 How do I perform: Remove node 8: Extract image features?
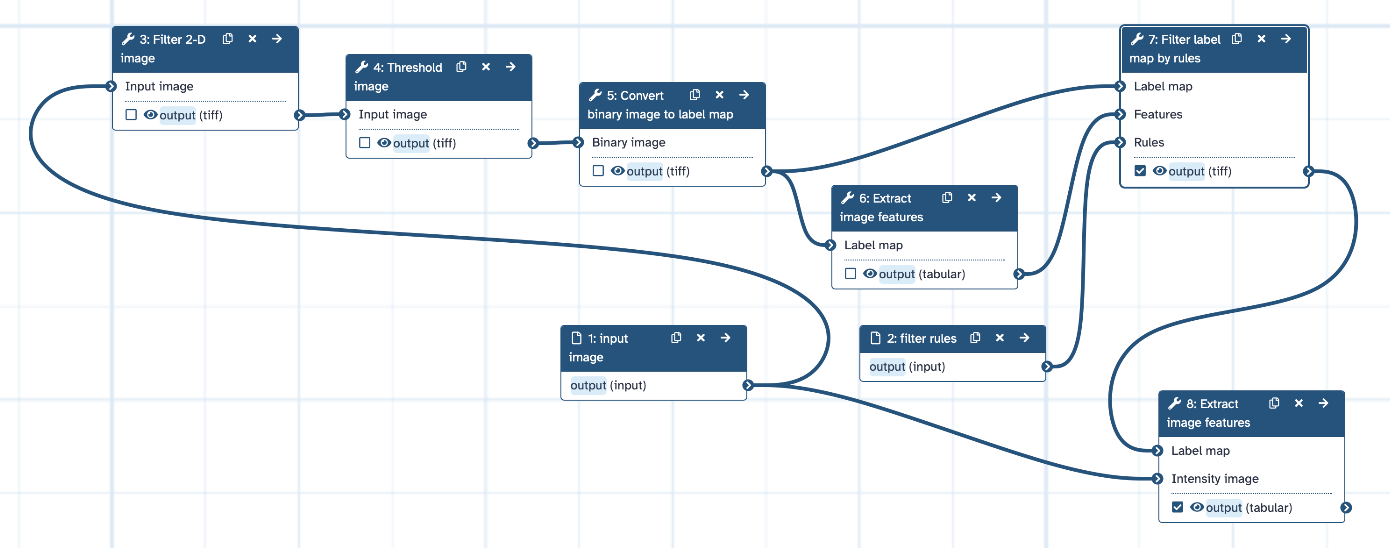point(1299,403)
